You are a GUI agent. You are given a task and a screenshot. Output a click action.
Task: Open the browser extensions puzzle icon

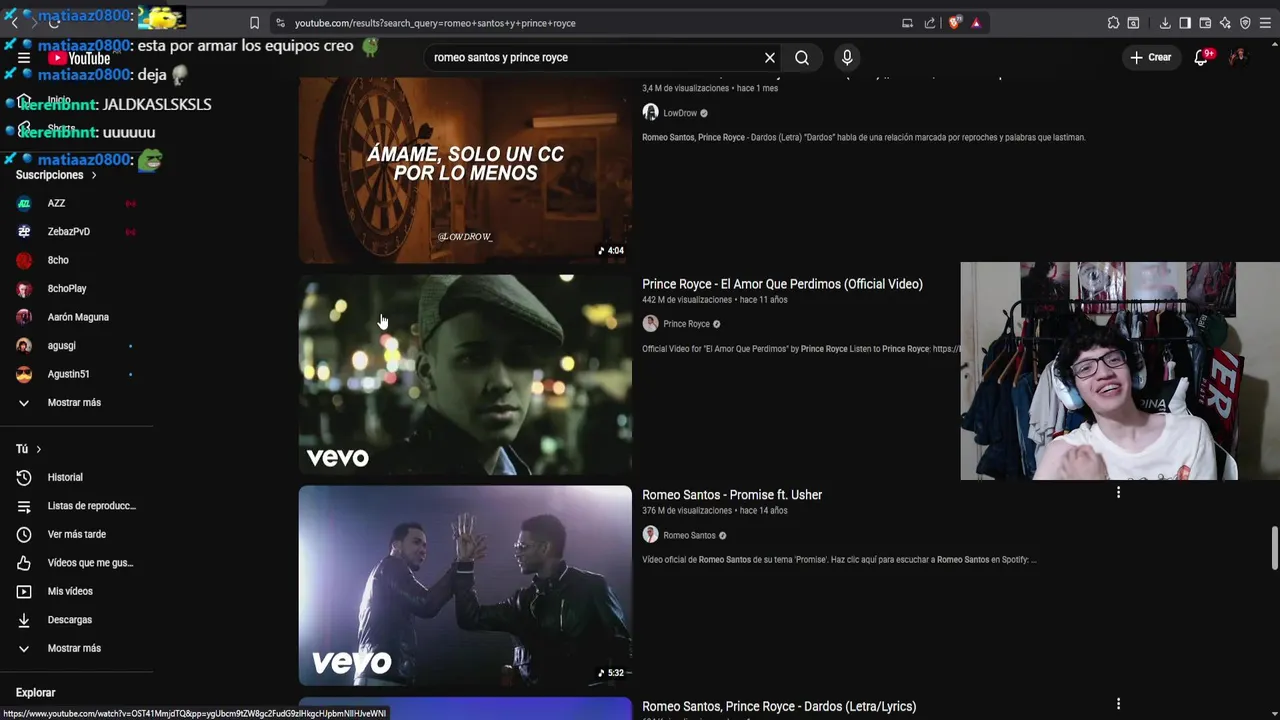[x=1113, y=23]
